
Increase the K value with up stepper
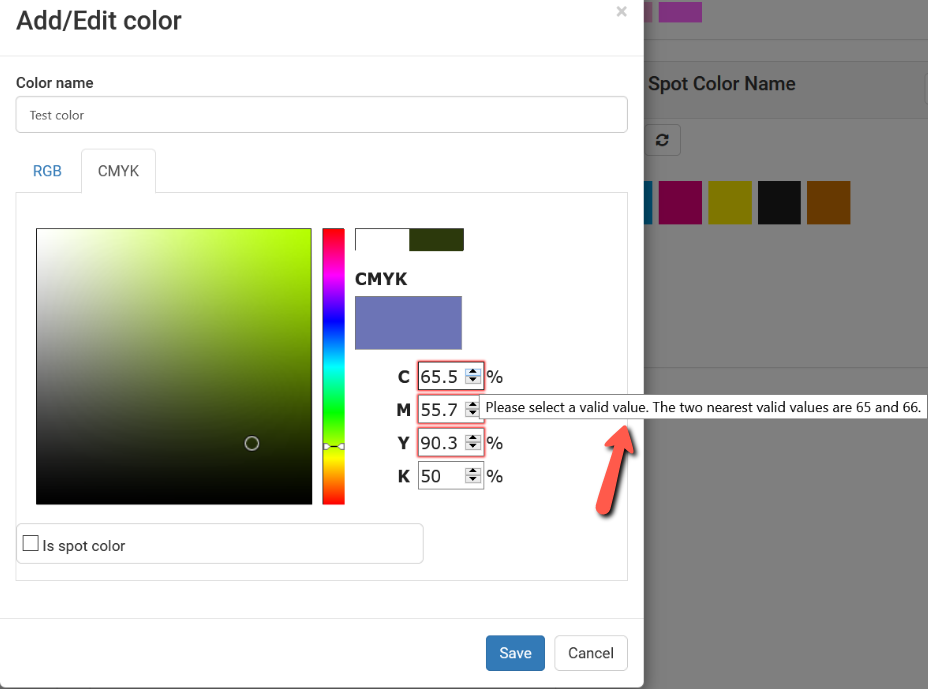472,472
